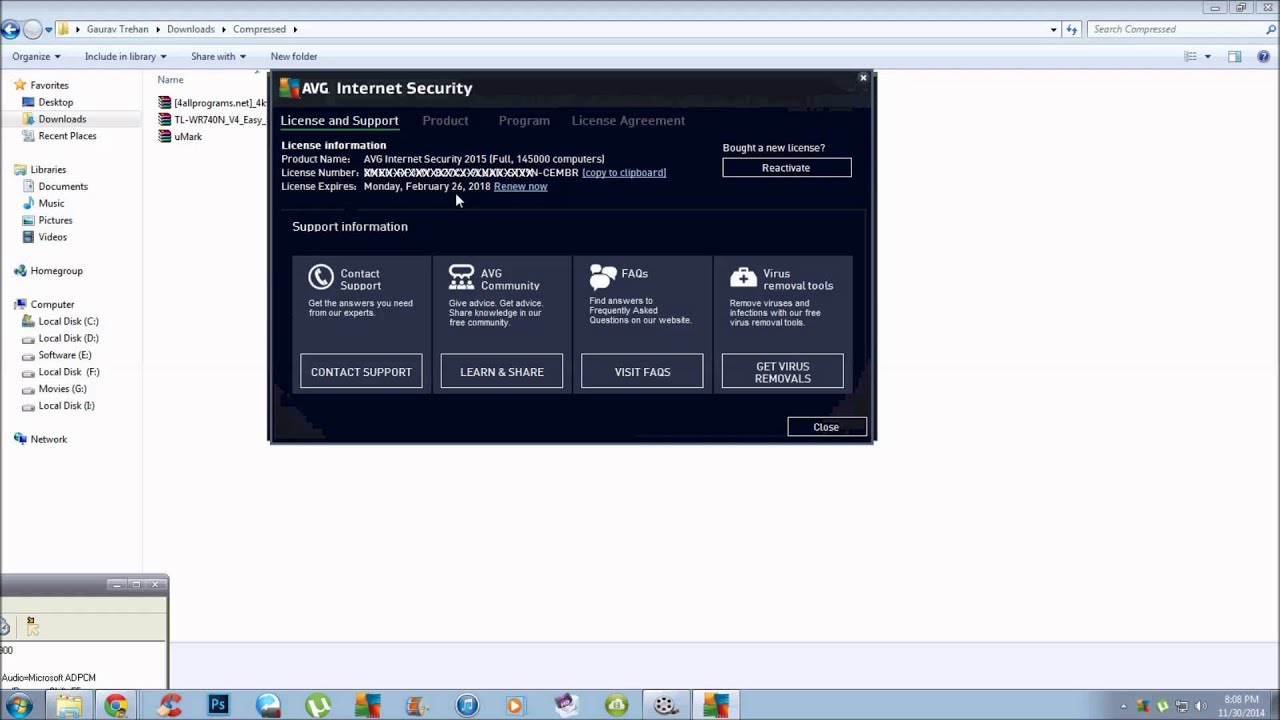This screenshot has height=720, width=1280.
Task: Click the AVG logo in dialog title
Action: click(x=305, y=88)
